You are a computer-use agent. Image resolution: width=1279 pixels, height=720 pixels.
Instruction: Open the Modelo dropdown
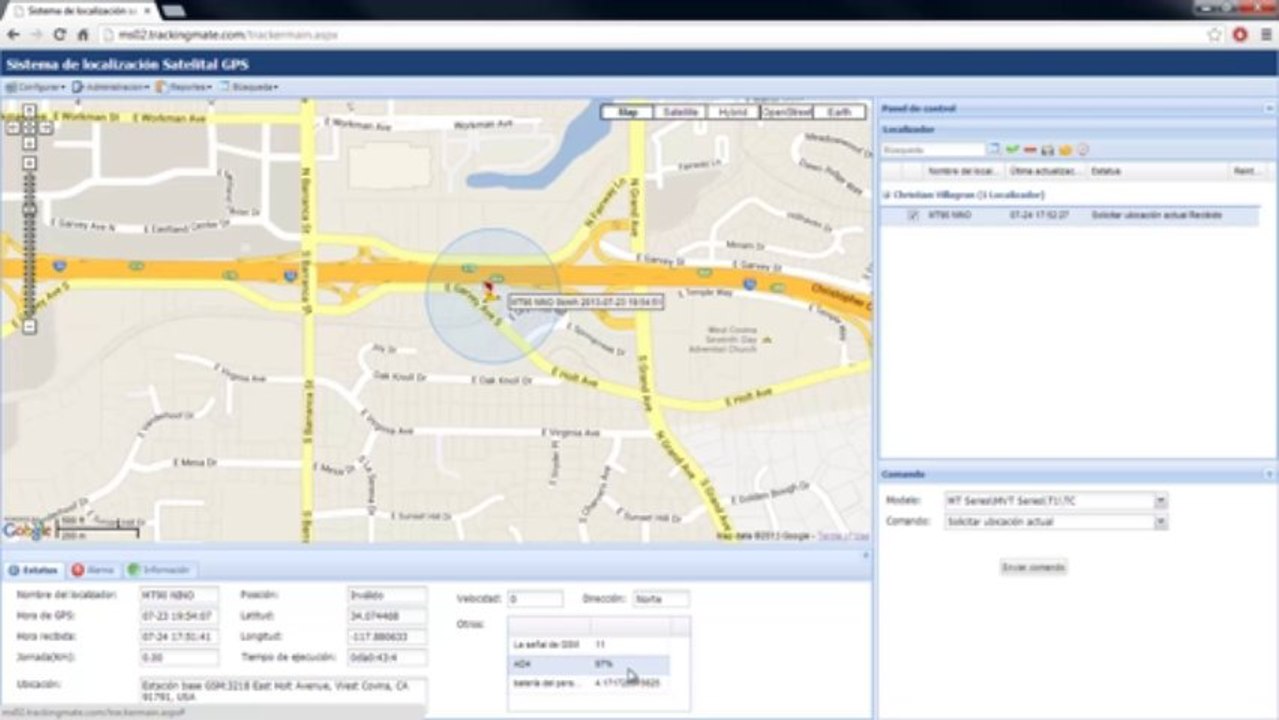pos(1161,500)
